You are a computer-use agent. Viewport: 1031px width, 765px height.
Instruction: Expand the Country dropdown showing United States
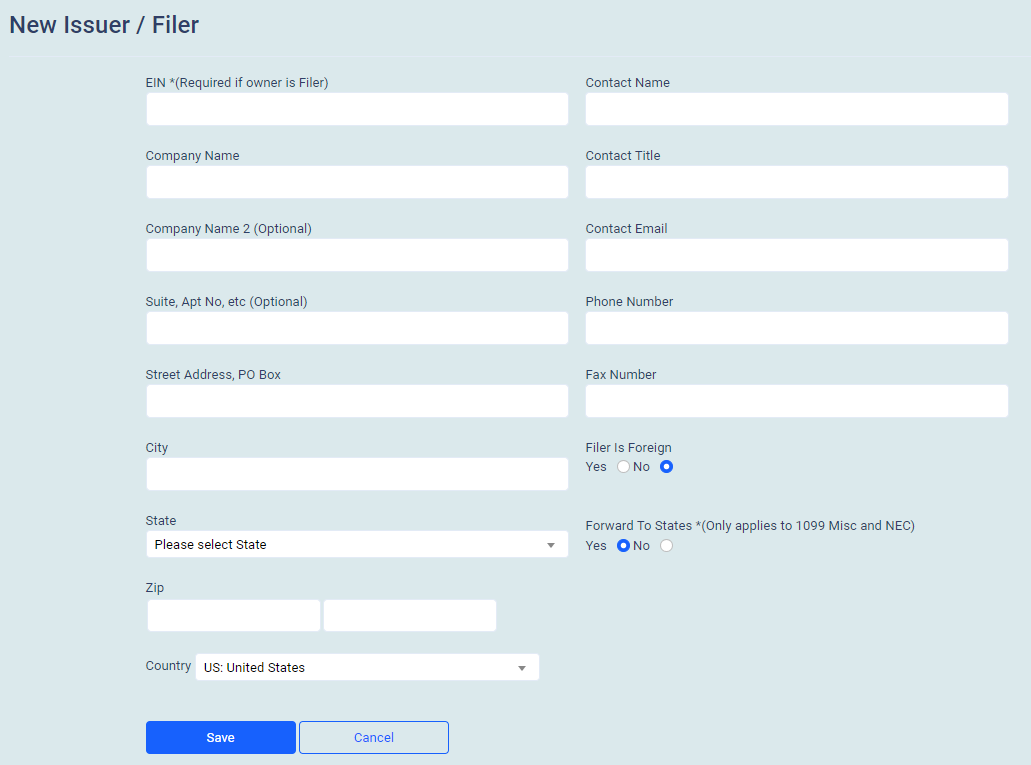point(367,667)
